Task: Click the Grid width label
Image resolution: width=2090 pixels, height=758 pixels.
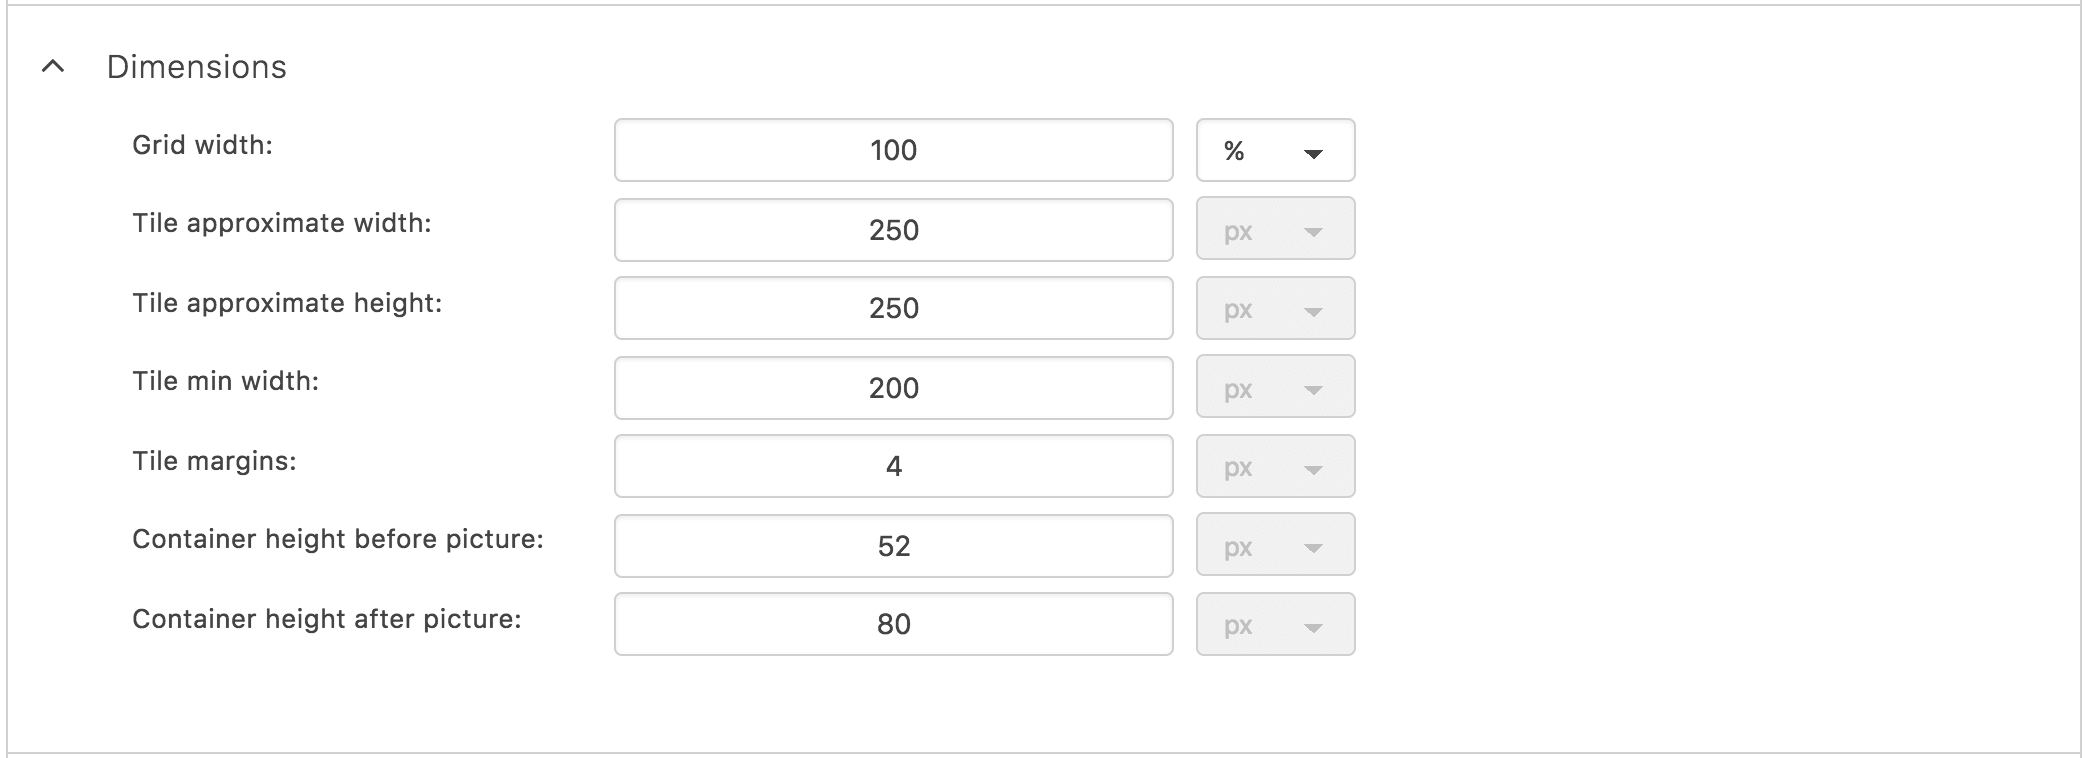Action: coord(202,145)
